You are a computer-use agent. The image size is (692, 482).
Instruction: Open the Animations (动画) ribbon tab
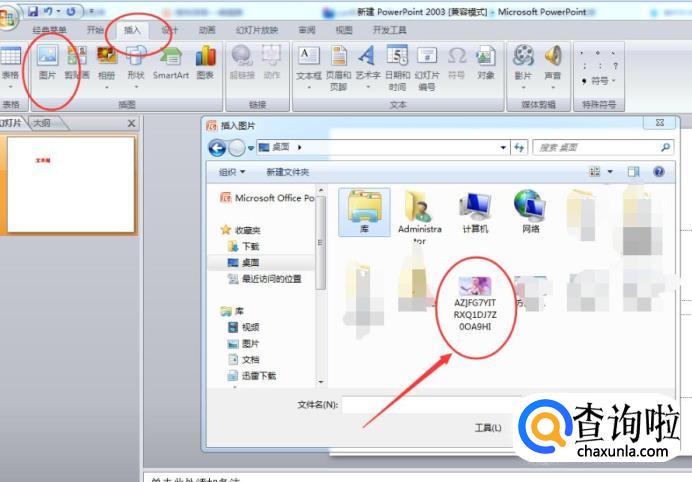click(x=207, y=30)
